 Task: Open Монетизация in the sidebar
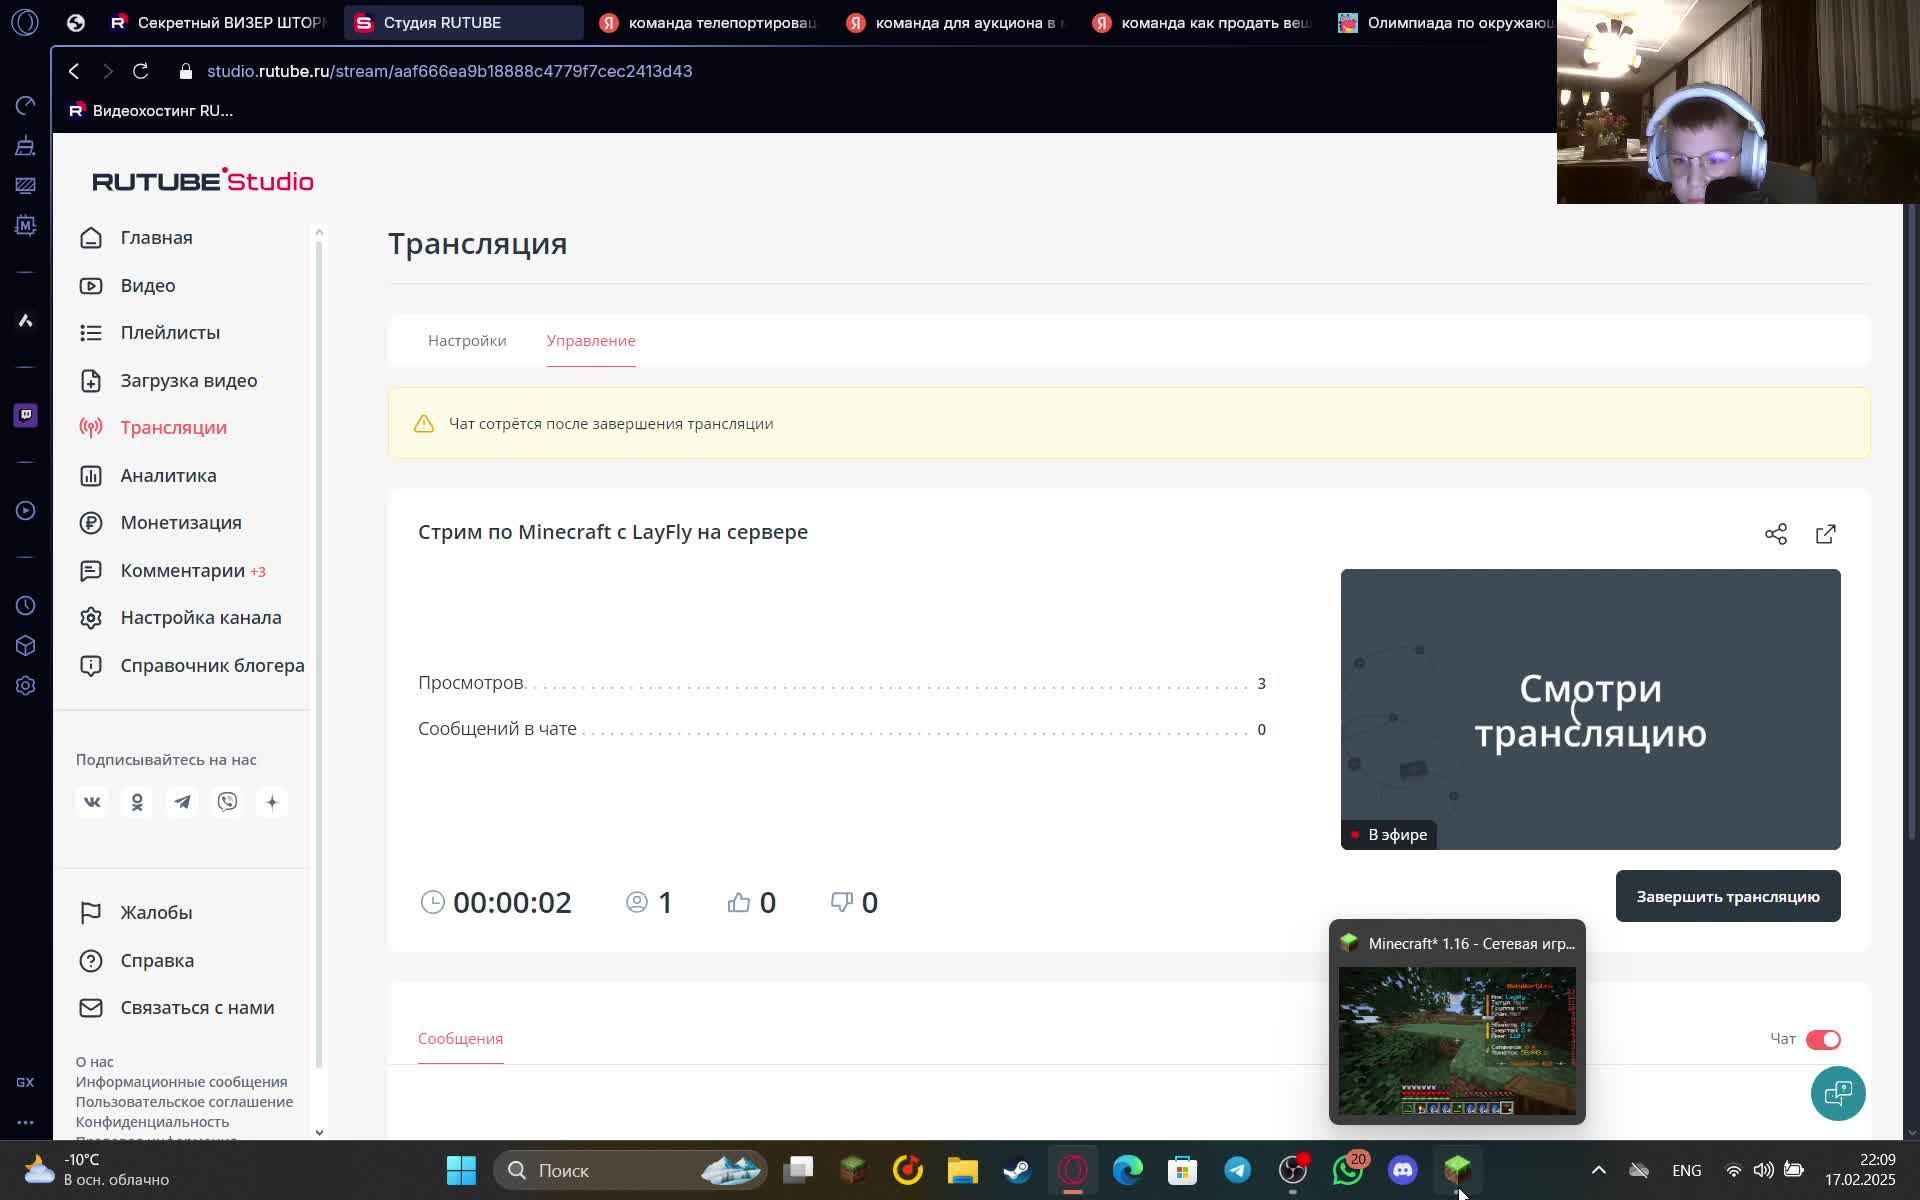[181, 523]
